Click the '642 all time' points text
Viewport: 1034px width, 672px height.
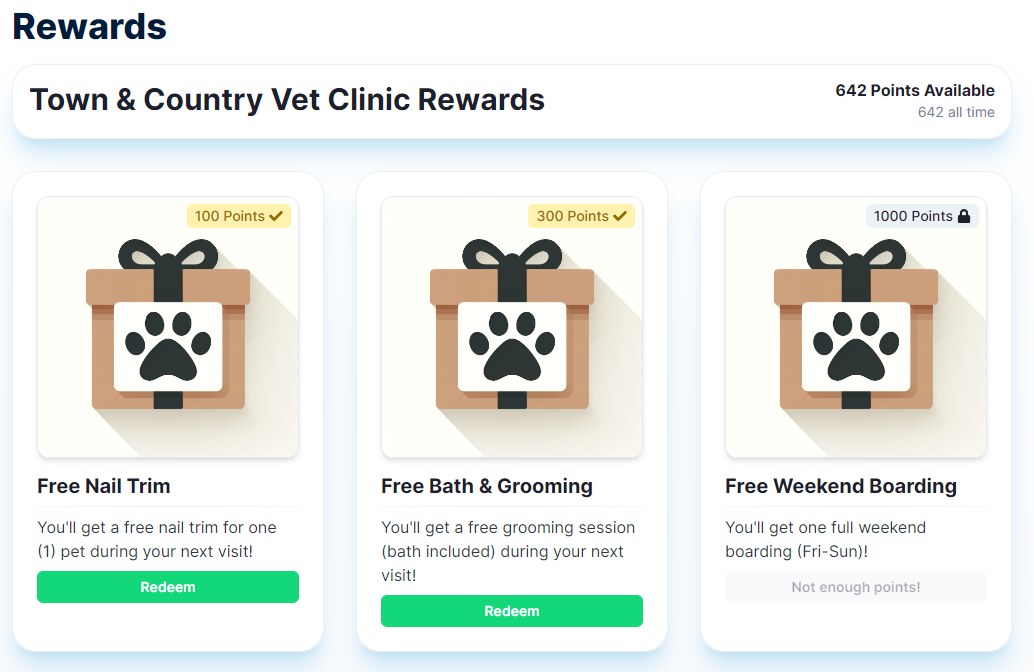(x=956, y=112)
